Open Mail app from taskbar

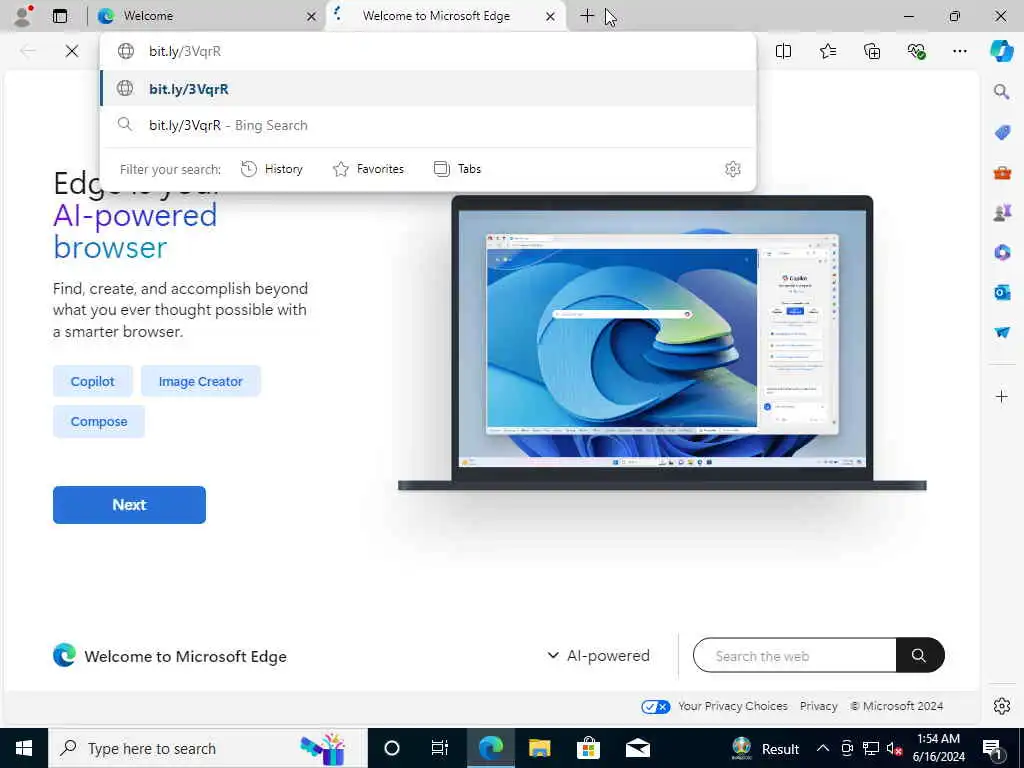(637, 748)
